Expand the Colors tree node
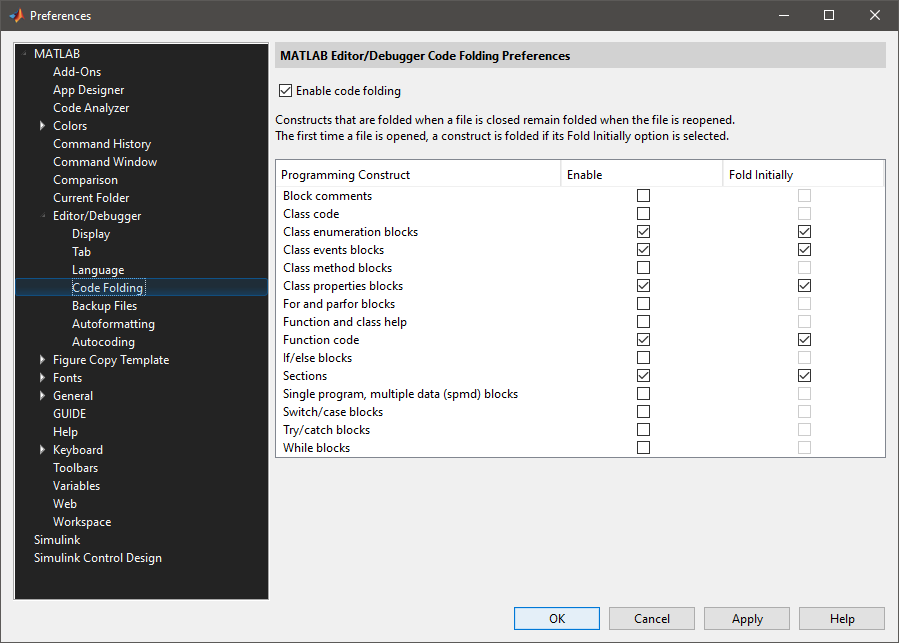This screenshot has width=899, height=643. 42,126
